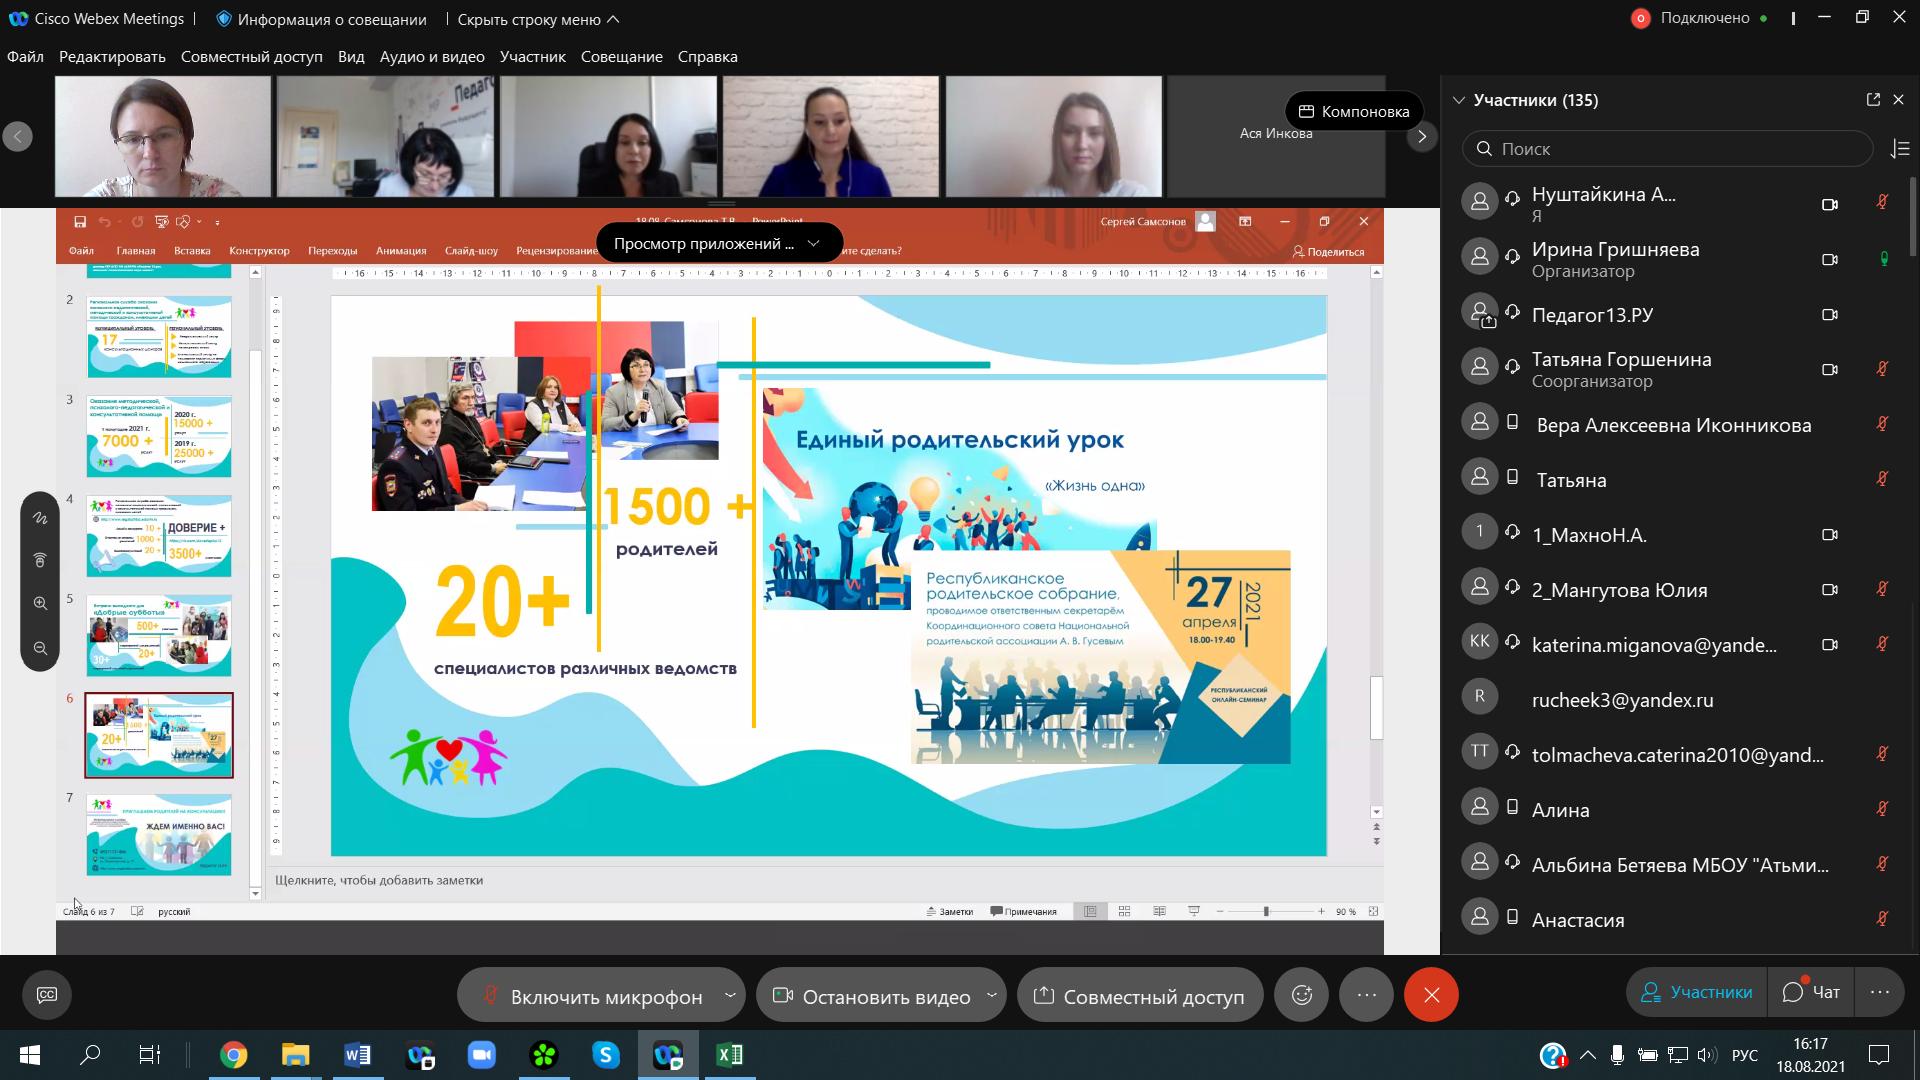1920x1080 pixels.
Task: Zoom in on the shared content
Action: pos(40,604)
